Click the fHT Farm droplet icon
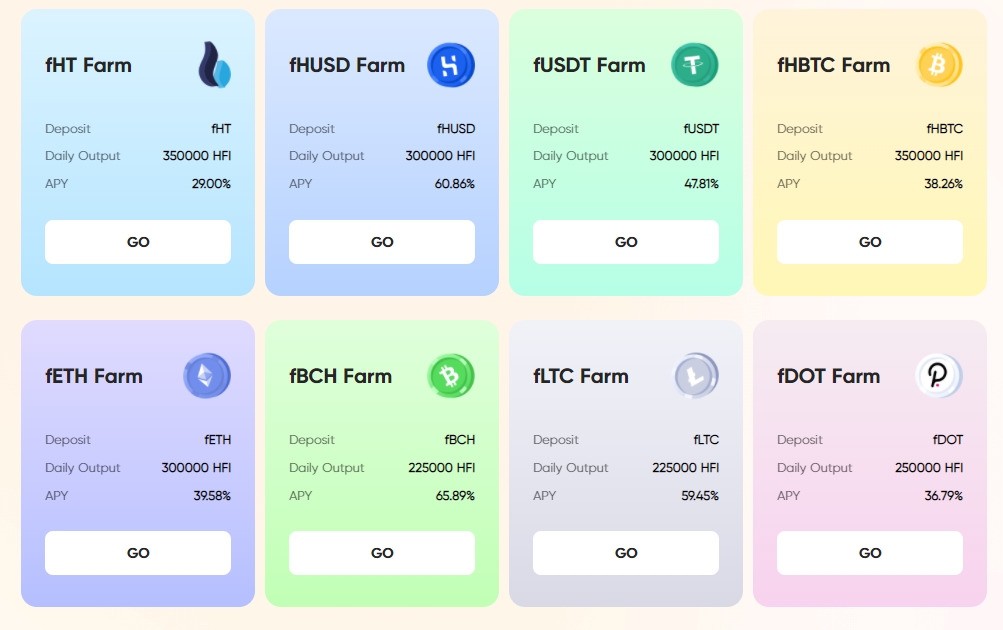 (x=214, y=65)
